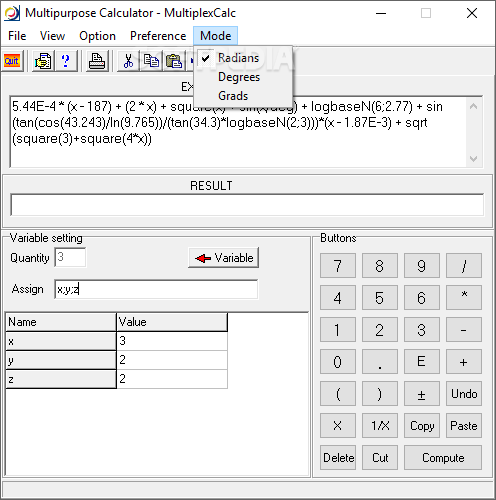
Task: Click the decimal point button
Action: [380, 362]
